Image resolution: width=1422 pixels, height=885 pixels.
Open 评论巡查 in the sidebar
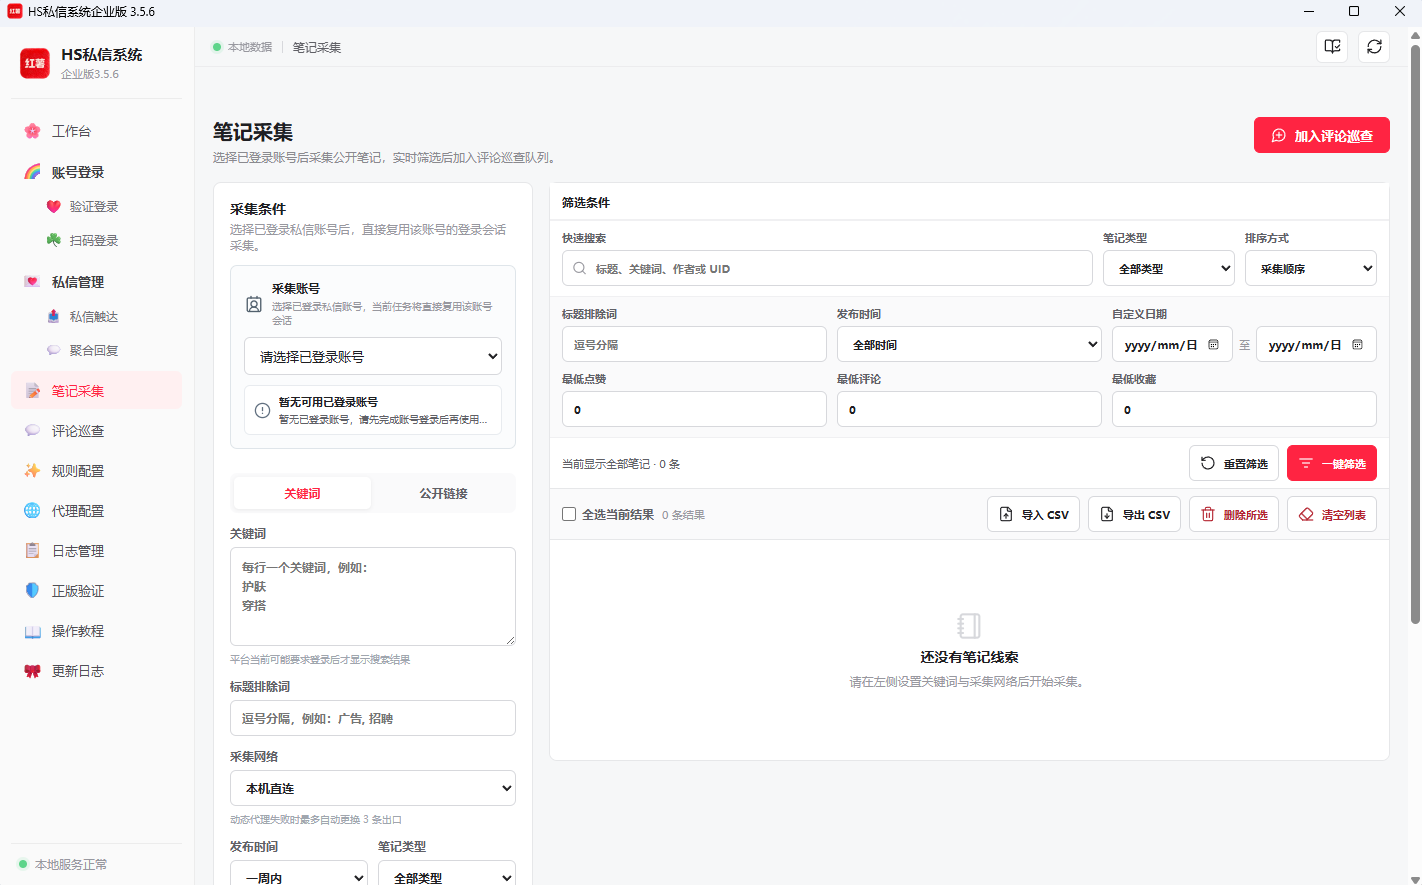click(x=96, y=431)
